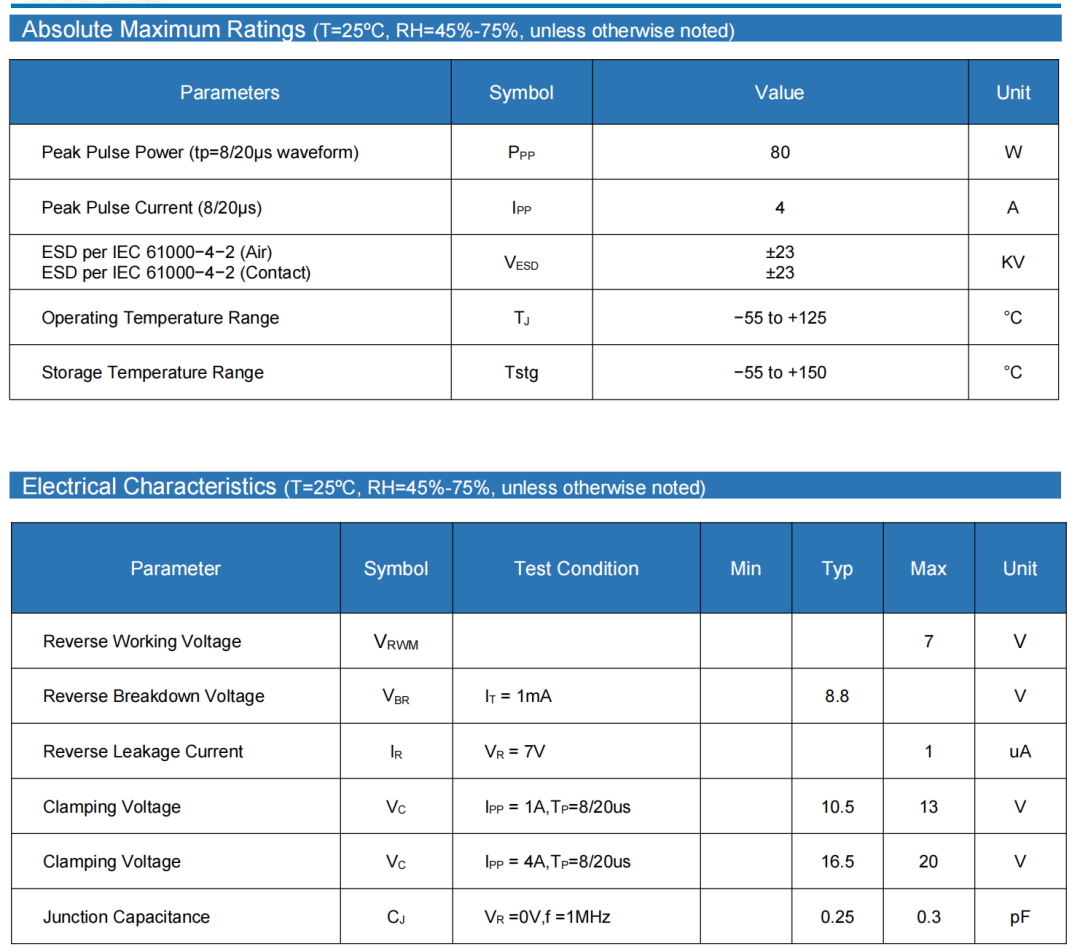The width and height of the screenshot is (1080, 952).
Task: Click the −55 to +150 value cell
Action: tap(779, 373)
